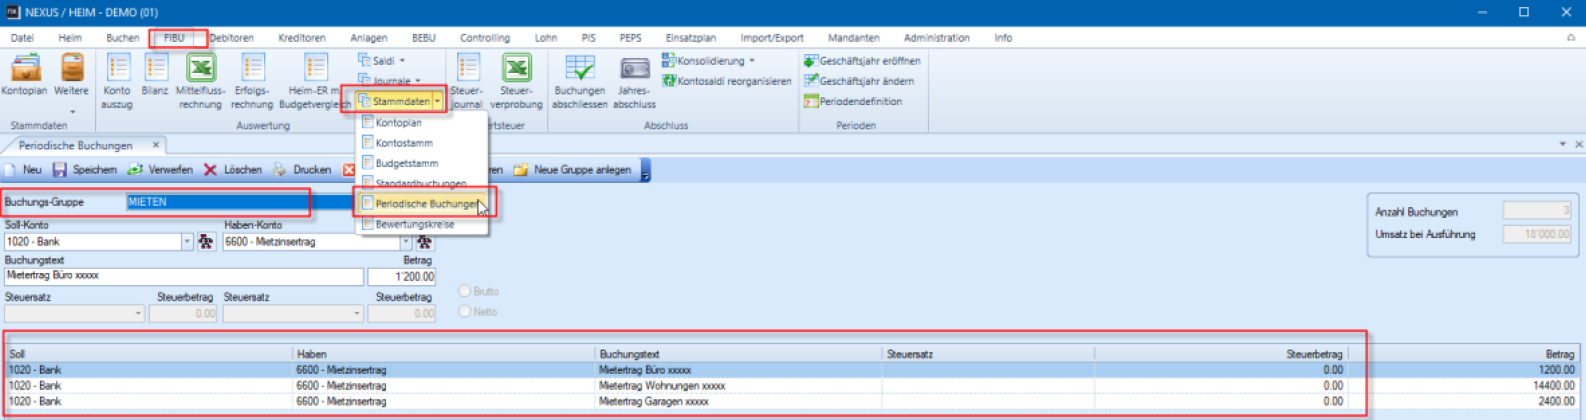Choose Bewertungskreise menu entry
The image size is (1586, 420).
click(x=423, y=224)
